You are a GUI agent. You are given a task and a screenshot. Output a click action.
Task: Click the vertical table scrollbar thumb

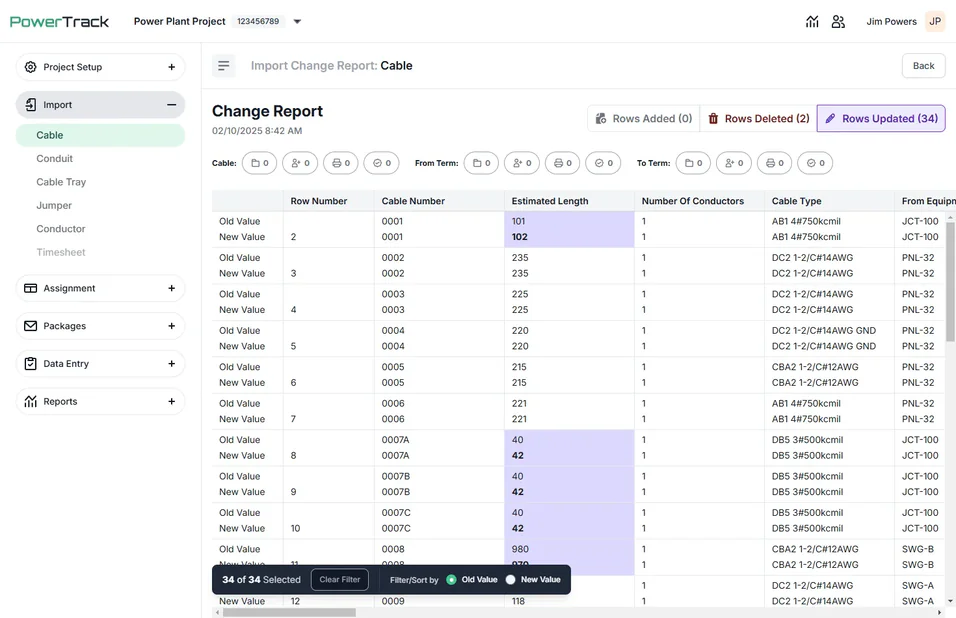950,282
